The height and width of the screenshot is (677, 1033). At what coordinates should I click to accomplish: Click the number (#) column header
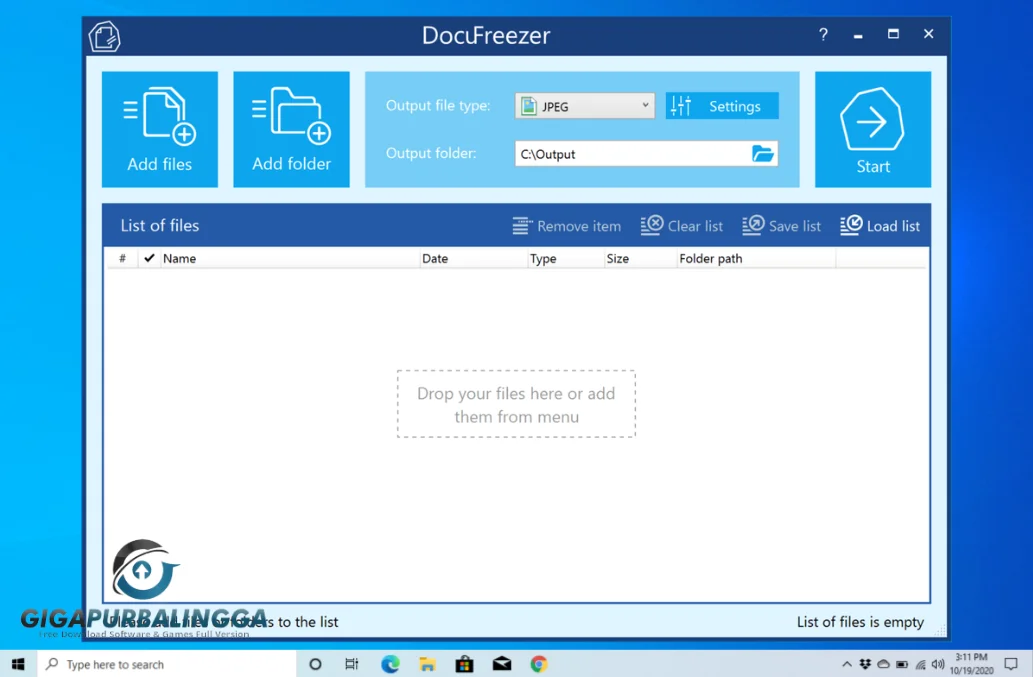point(123,258)
